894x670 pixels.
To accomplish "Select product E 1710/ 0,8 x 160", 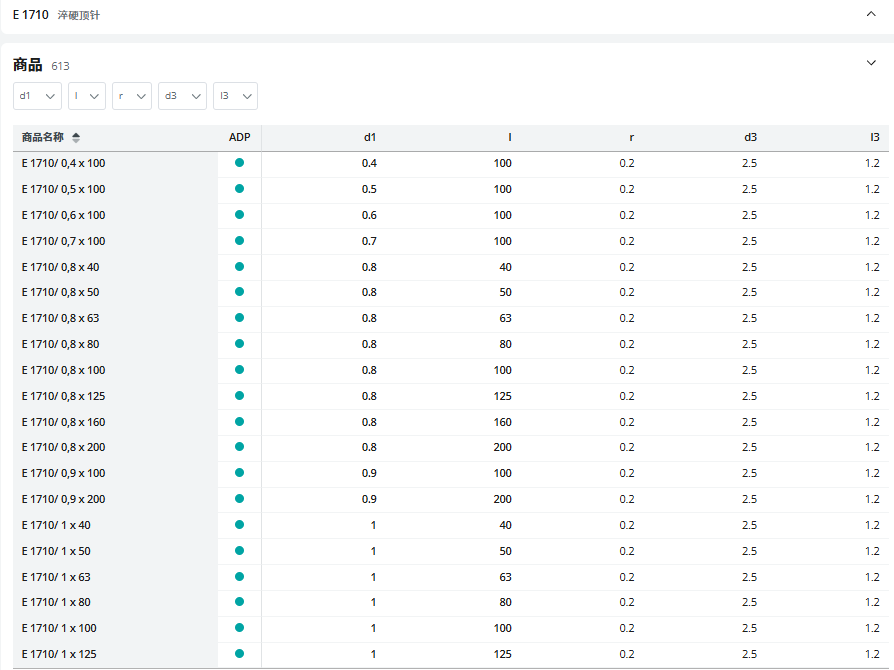I will click(63, 423).
